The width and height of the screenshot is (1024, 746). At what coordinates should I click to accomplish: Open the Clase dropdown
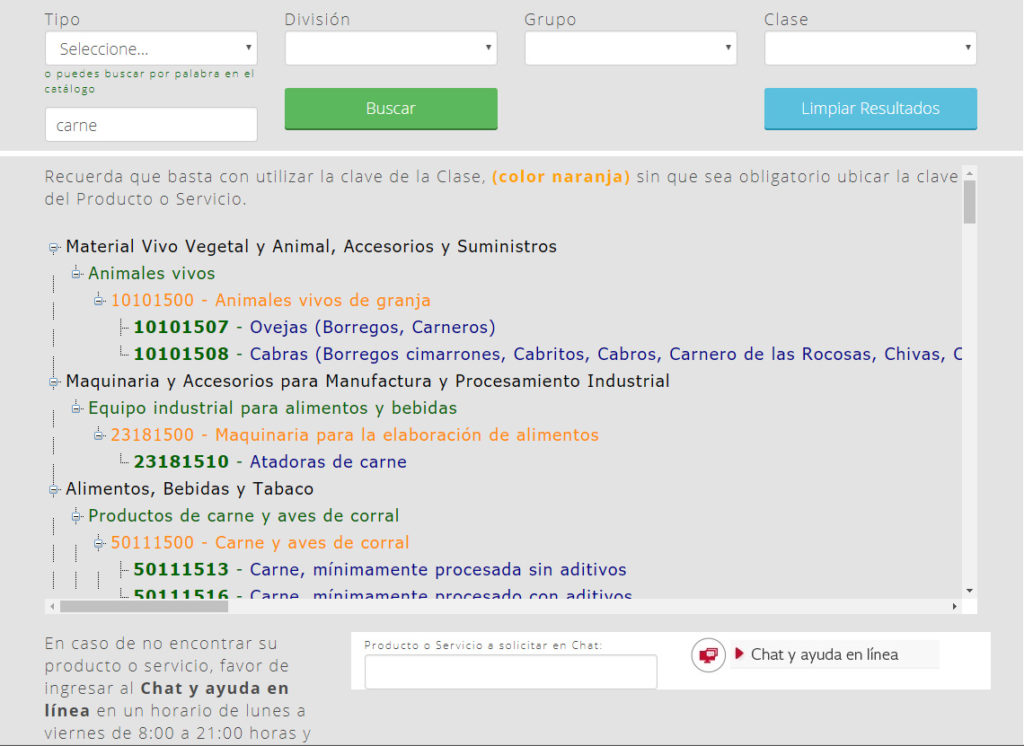(870, 48)
